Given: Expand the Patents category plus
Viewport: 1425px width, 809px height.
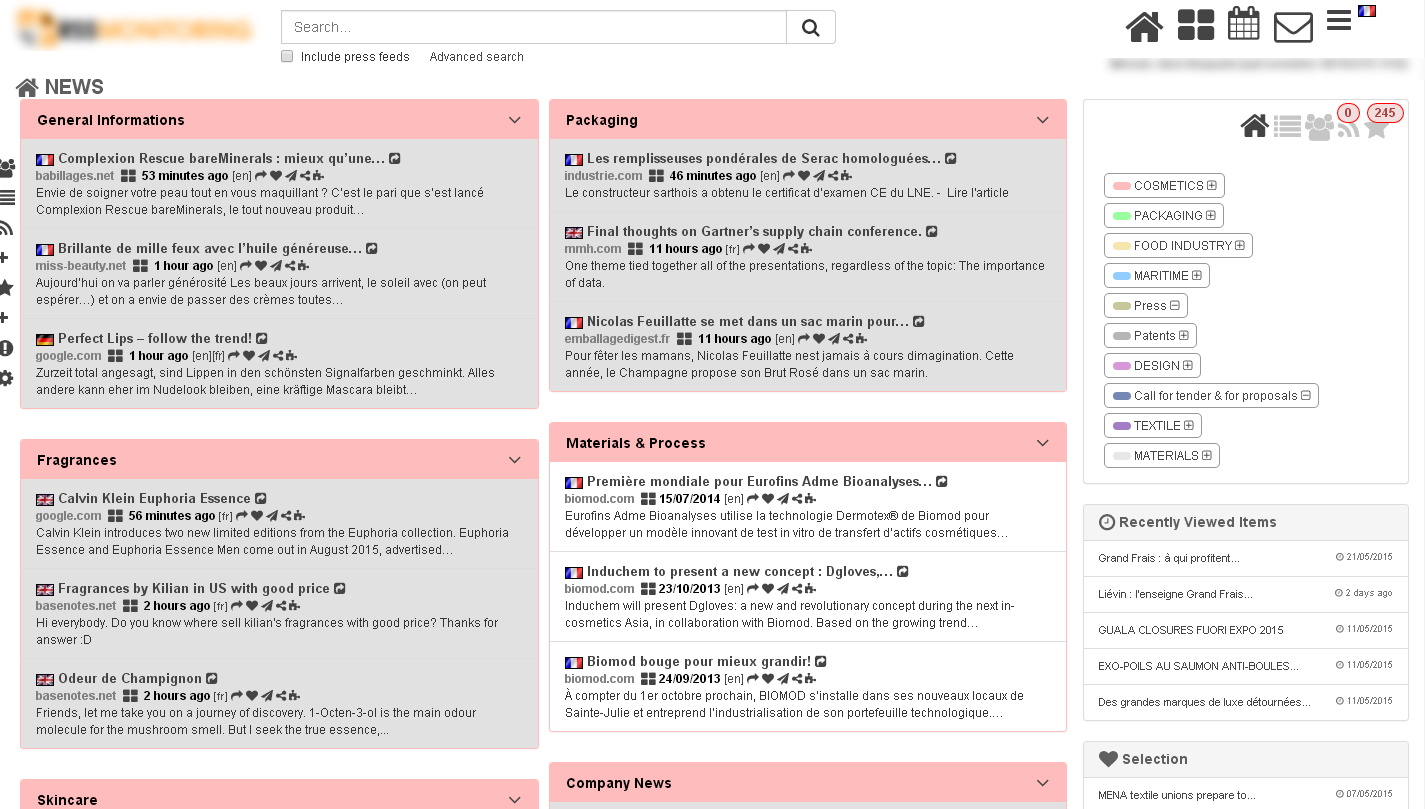Looking at the screenshot, I should (1184, 336).
